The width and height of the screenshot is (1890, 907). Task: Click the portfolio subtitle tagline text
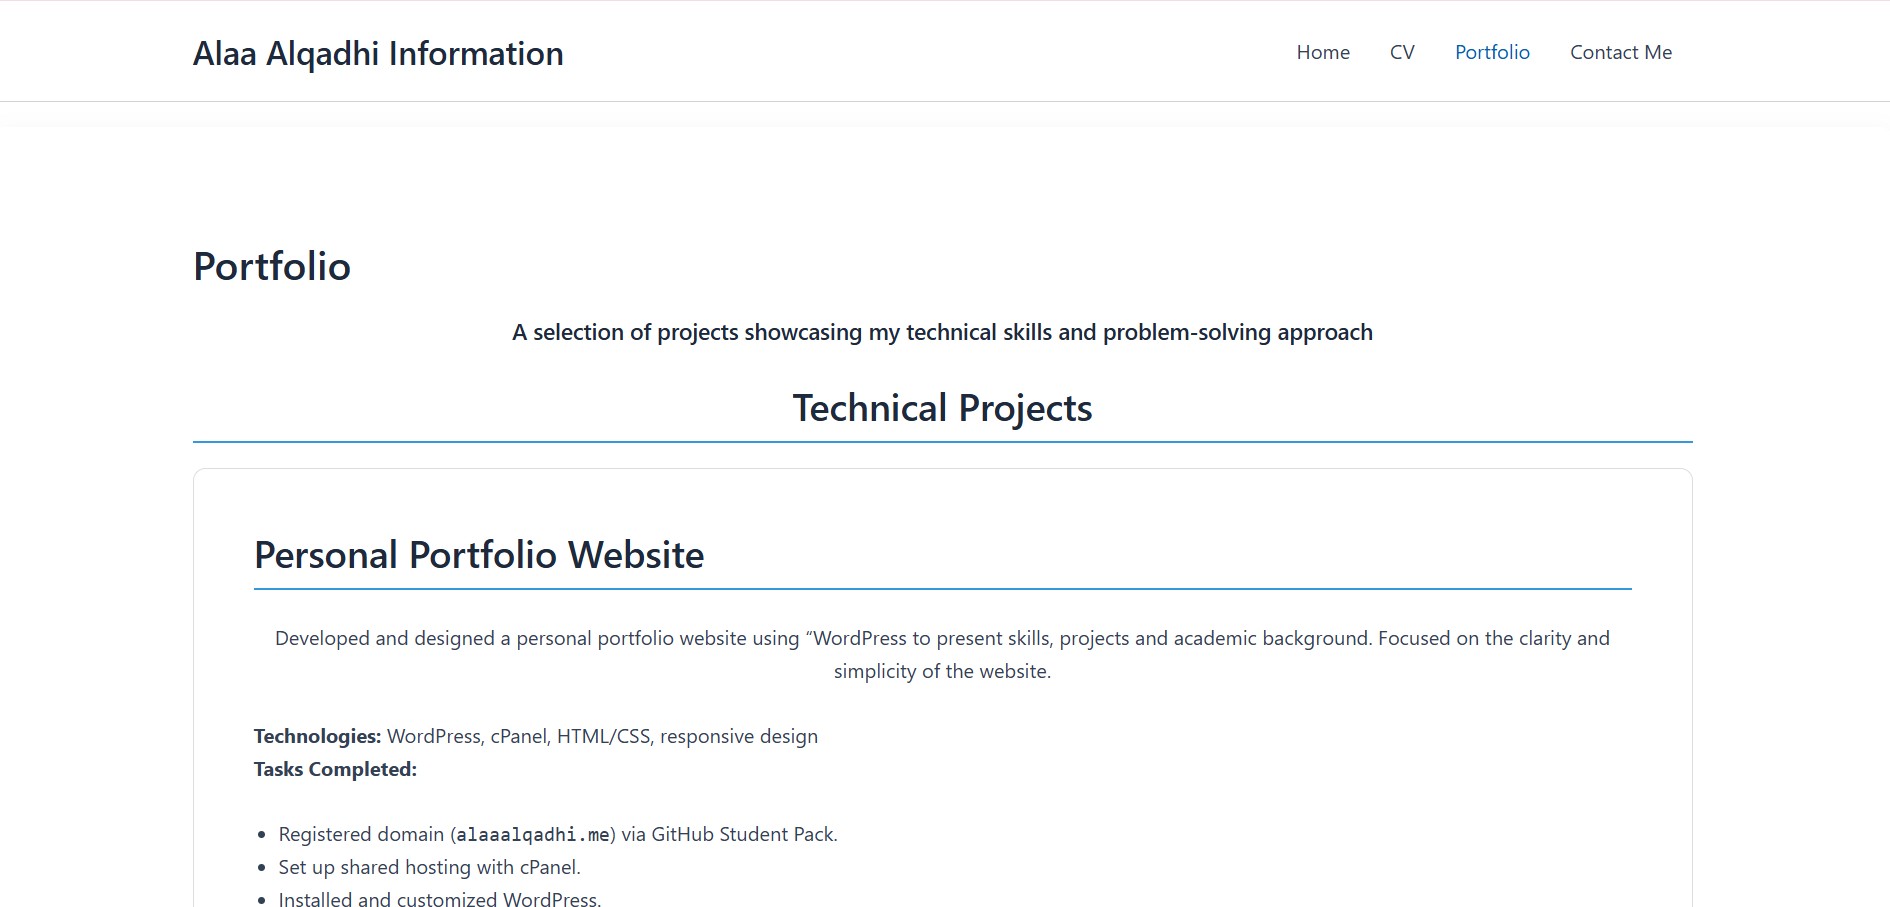(x=941, y=331)
